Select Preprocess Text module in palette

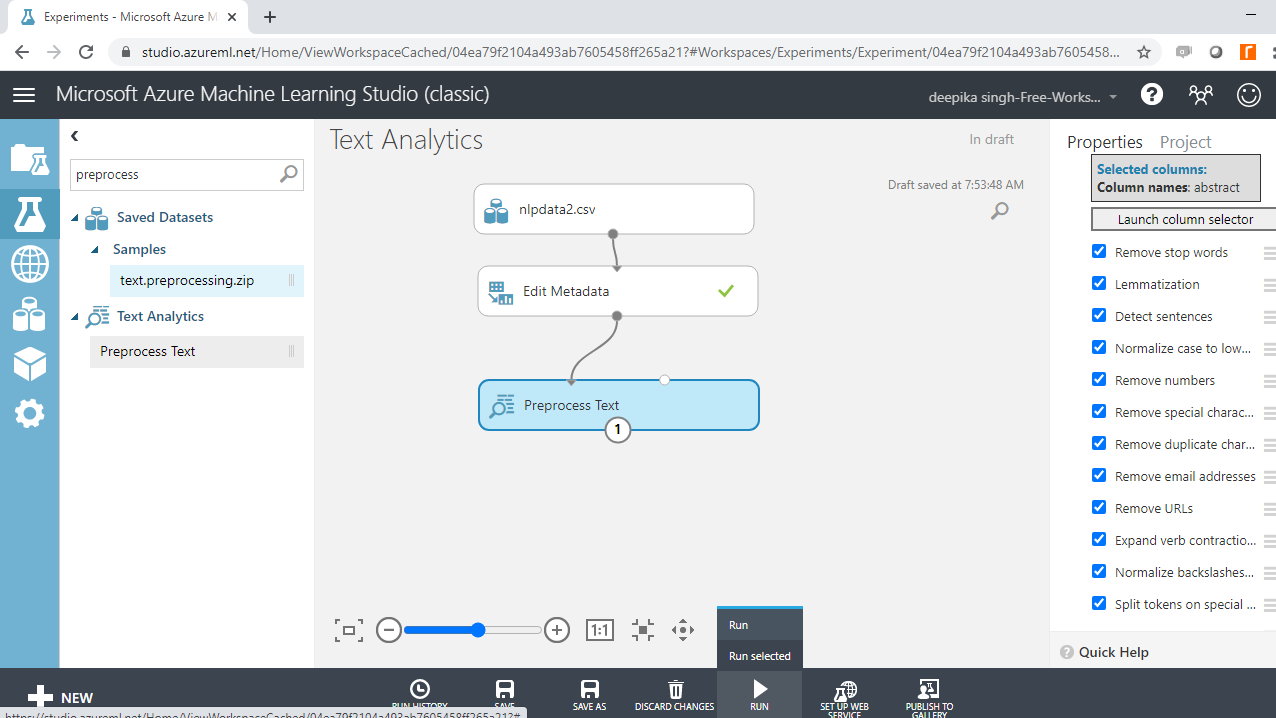197,352
